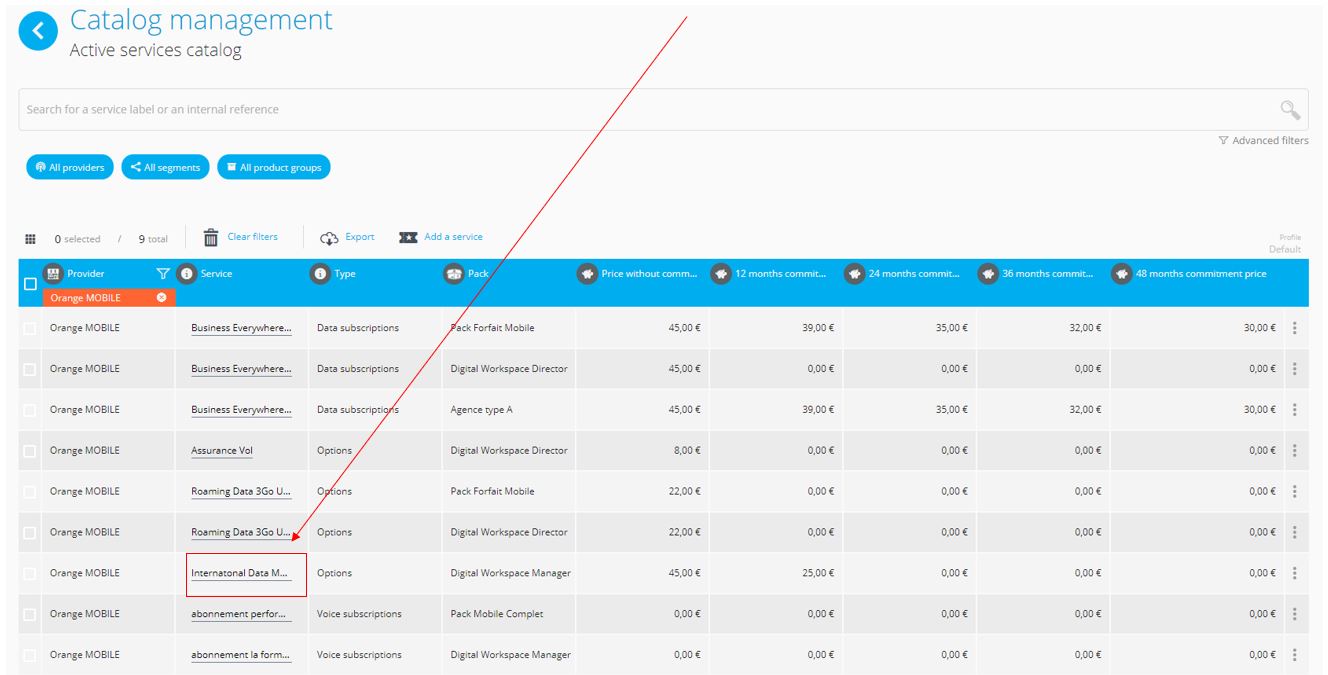The width and height of the screenshot is (1328, 675).
Task: Open the Default profile selector
Action: point(1285,249)
